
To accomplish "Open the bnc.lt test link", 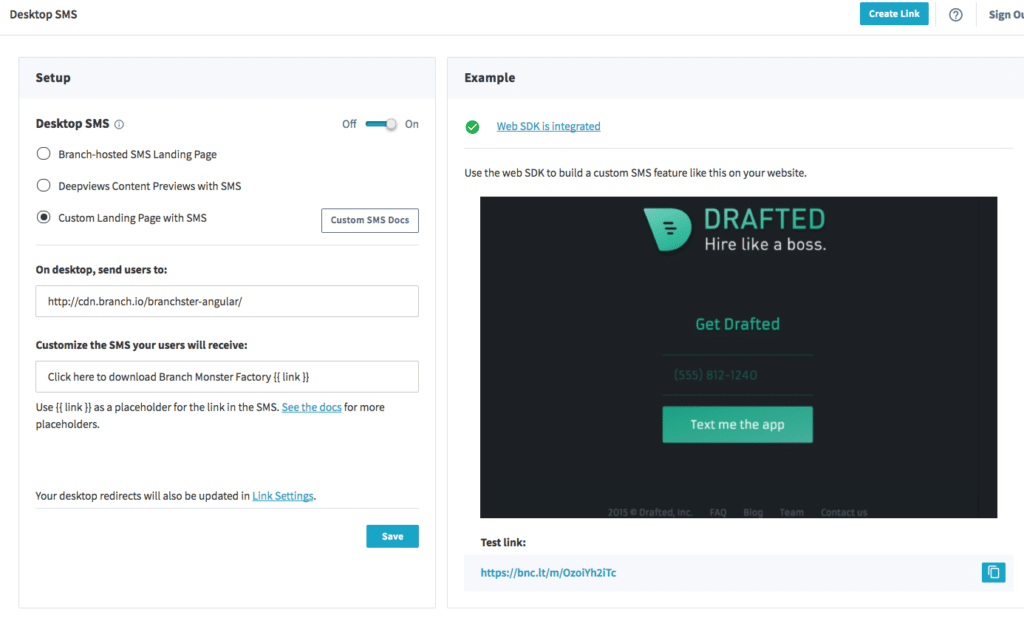I will coord(548,573).
